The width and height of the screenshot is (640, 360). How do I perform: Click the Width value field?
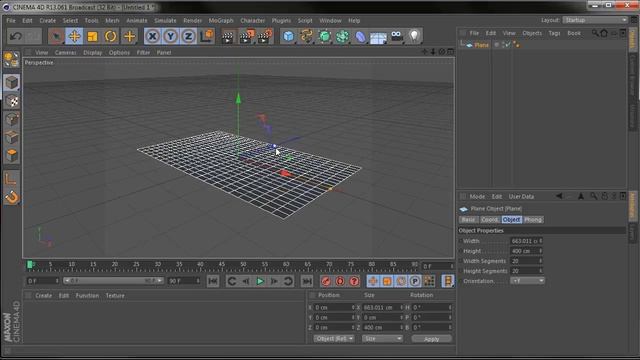click(526, 241)
